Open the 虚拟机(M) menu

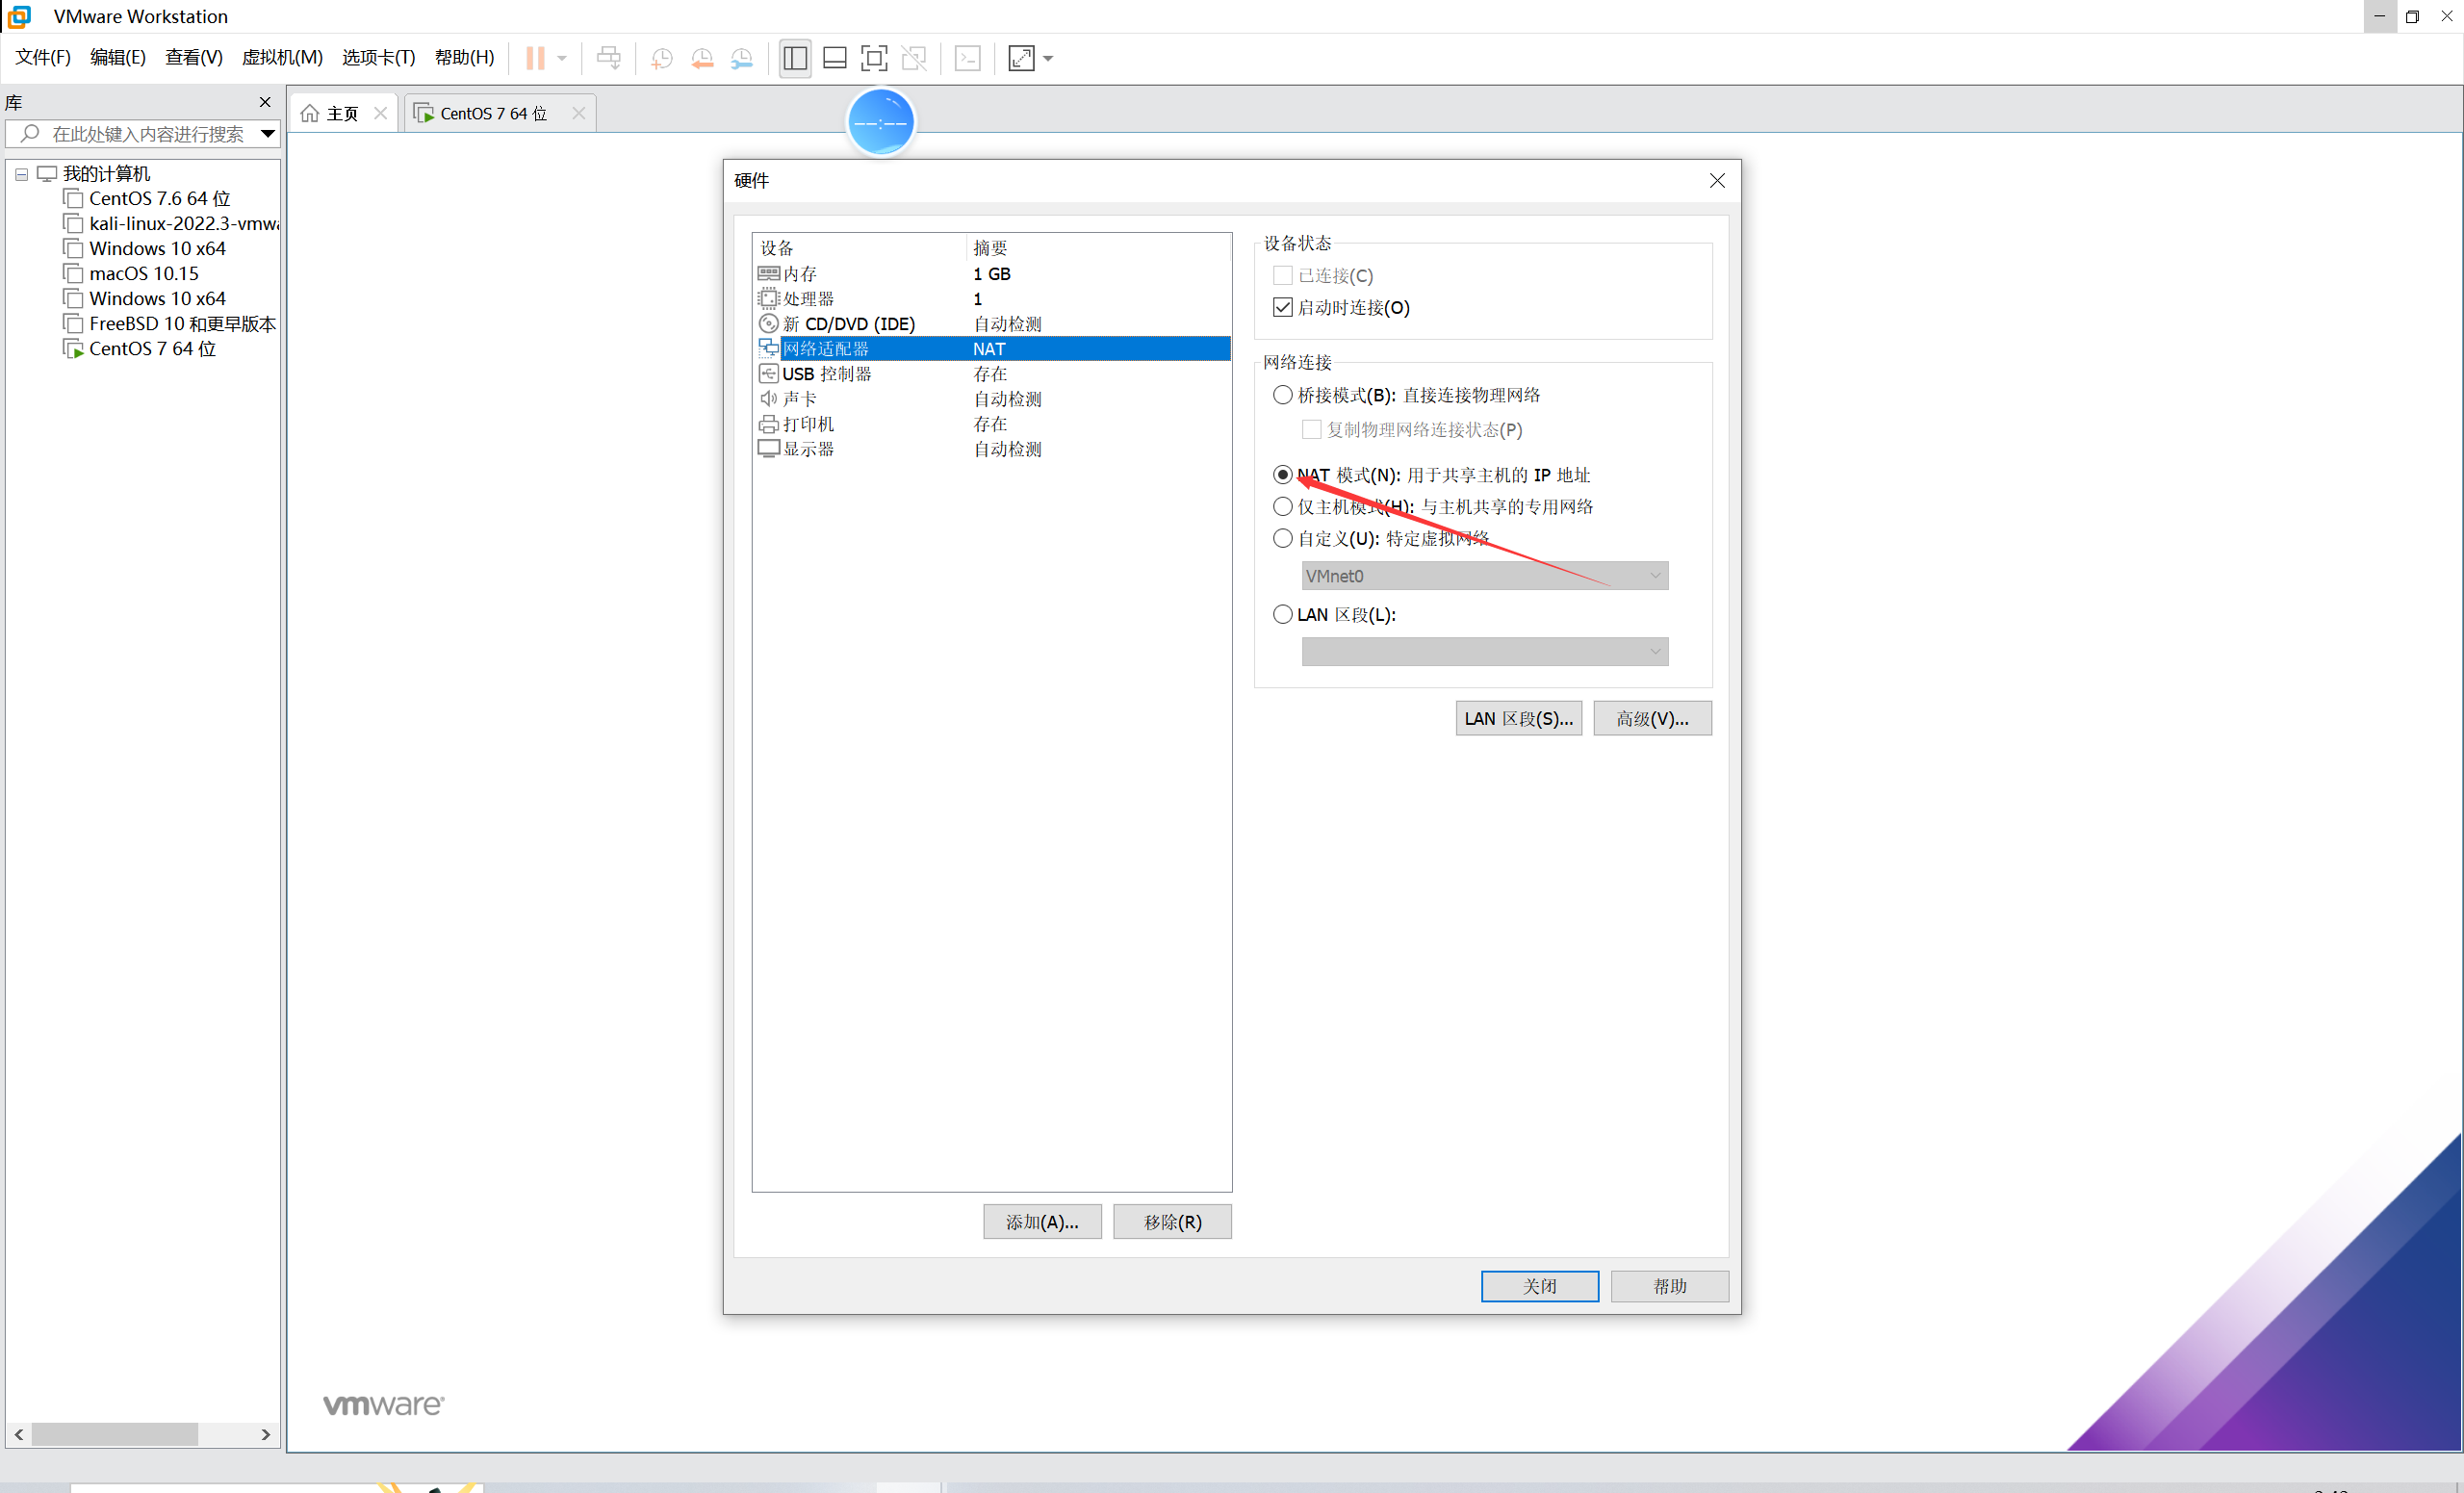pyautogui.click(x=282, y=57)
